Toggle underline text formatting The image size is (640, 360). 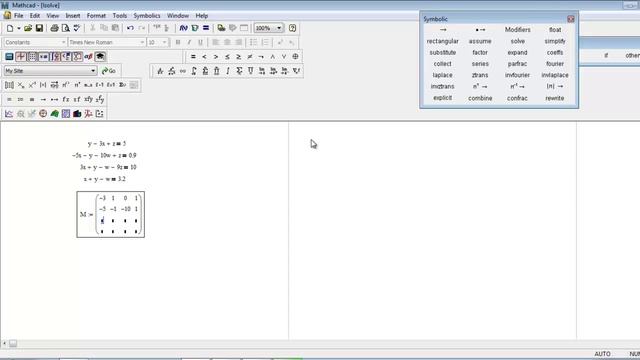(x=200, y=42)
